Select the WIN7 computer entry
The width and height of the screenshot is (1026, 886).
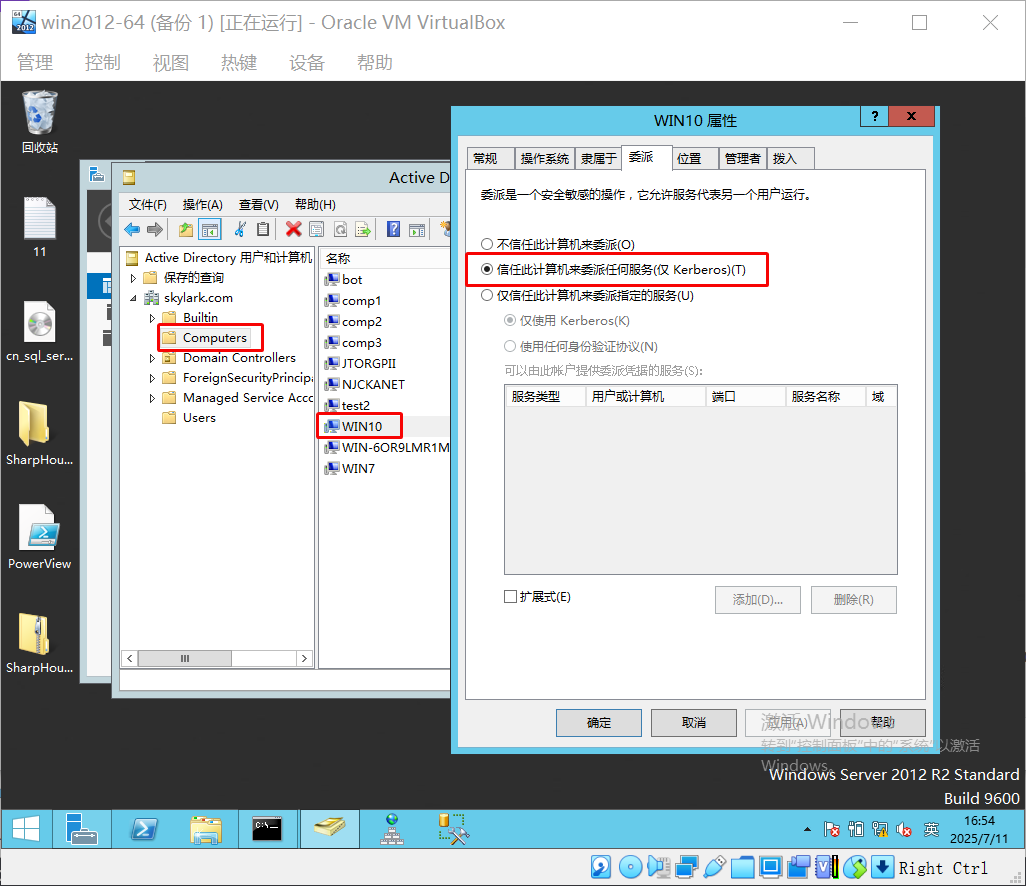358,468
